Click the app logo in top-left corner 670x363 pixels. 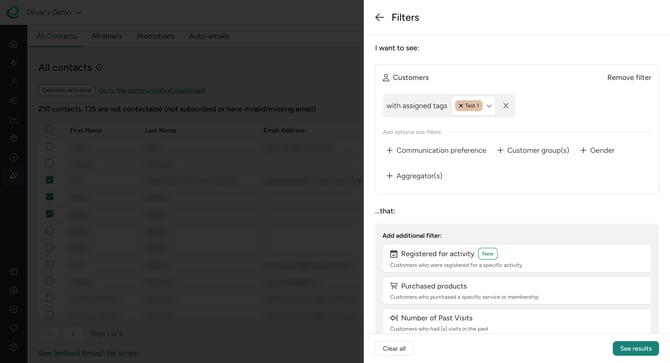[13, 12]
